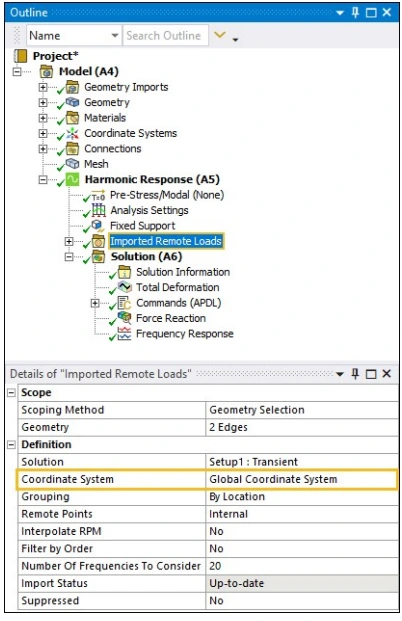Click the Fixed Support icon
The width and height of the screenshot is (402, 621).
click(x=98, y=226)
